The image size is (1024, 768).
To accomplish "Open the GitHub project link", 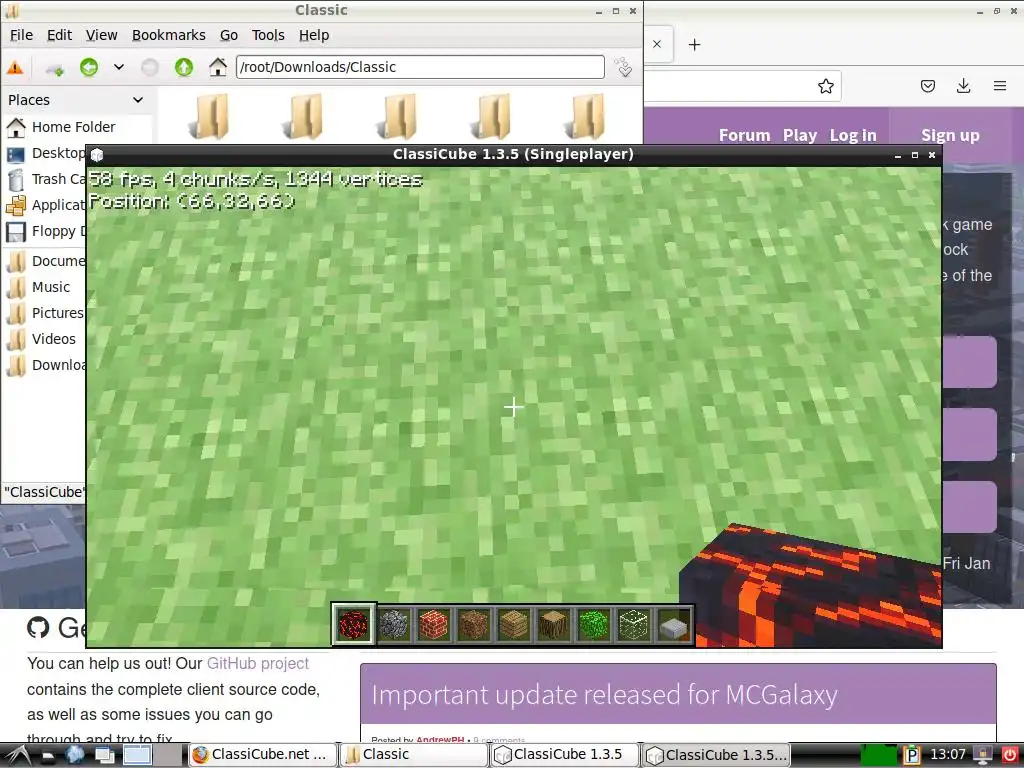I will click(257, 664).
